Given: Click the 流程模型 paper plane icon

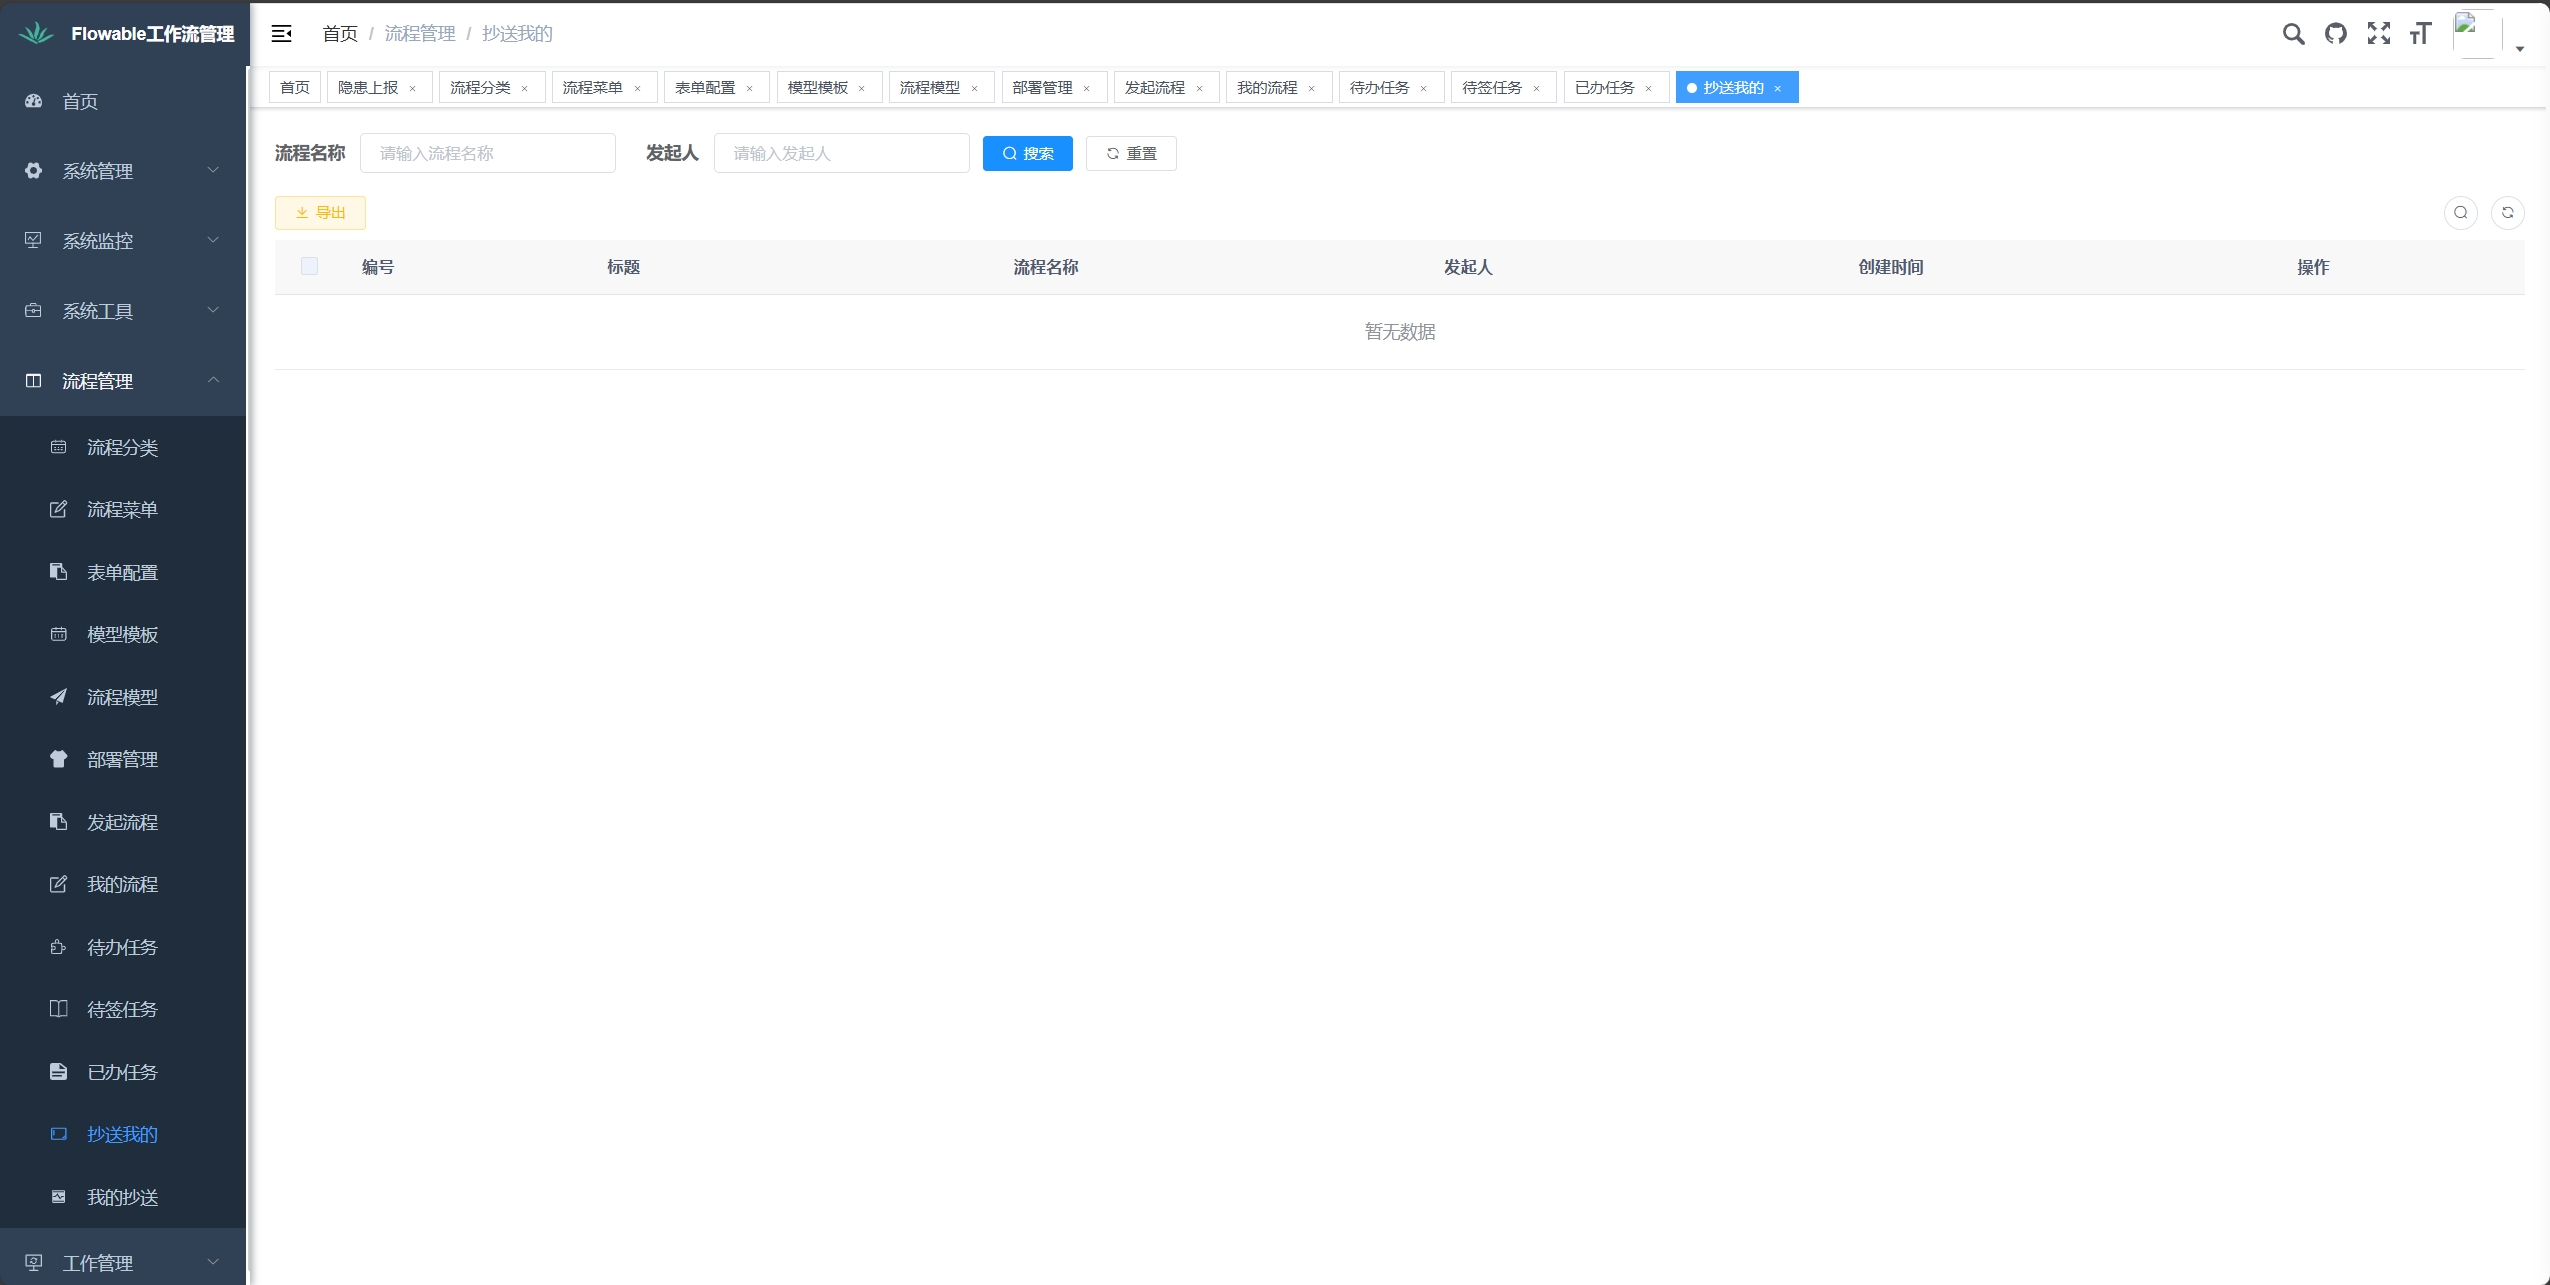Looking at the screenshot, I should coord(59,697).
